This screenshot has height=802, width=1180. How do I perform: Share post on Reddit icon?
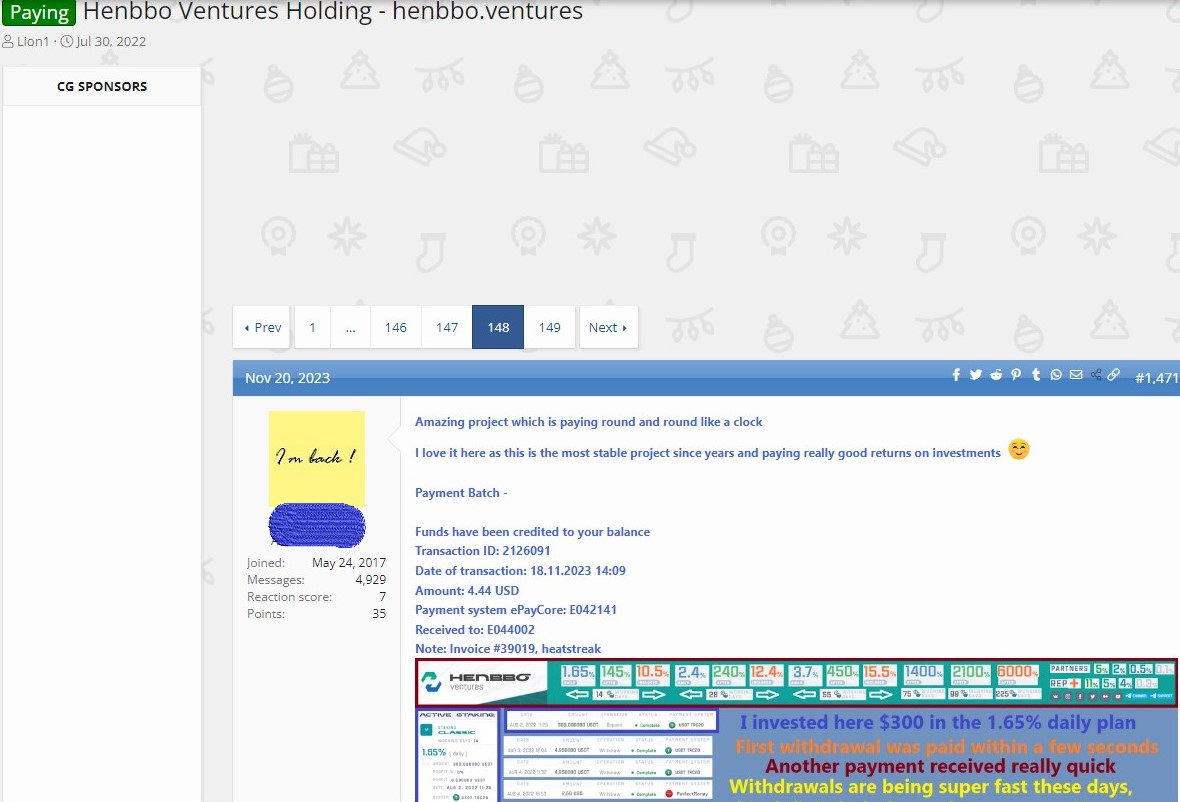(x=996, y=375)
